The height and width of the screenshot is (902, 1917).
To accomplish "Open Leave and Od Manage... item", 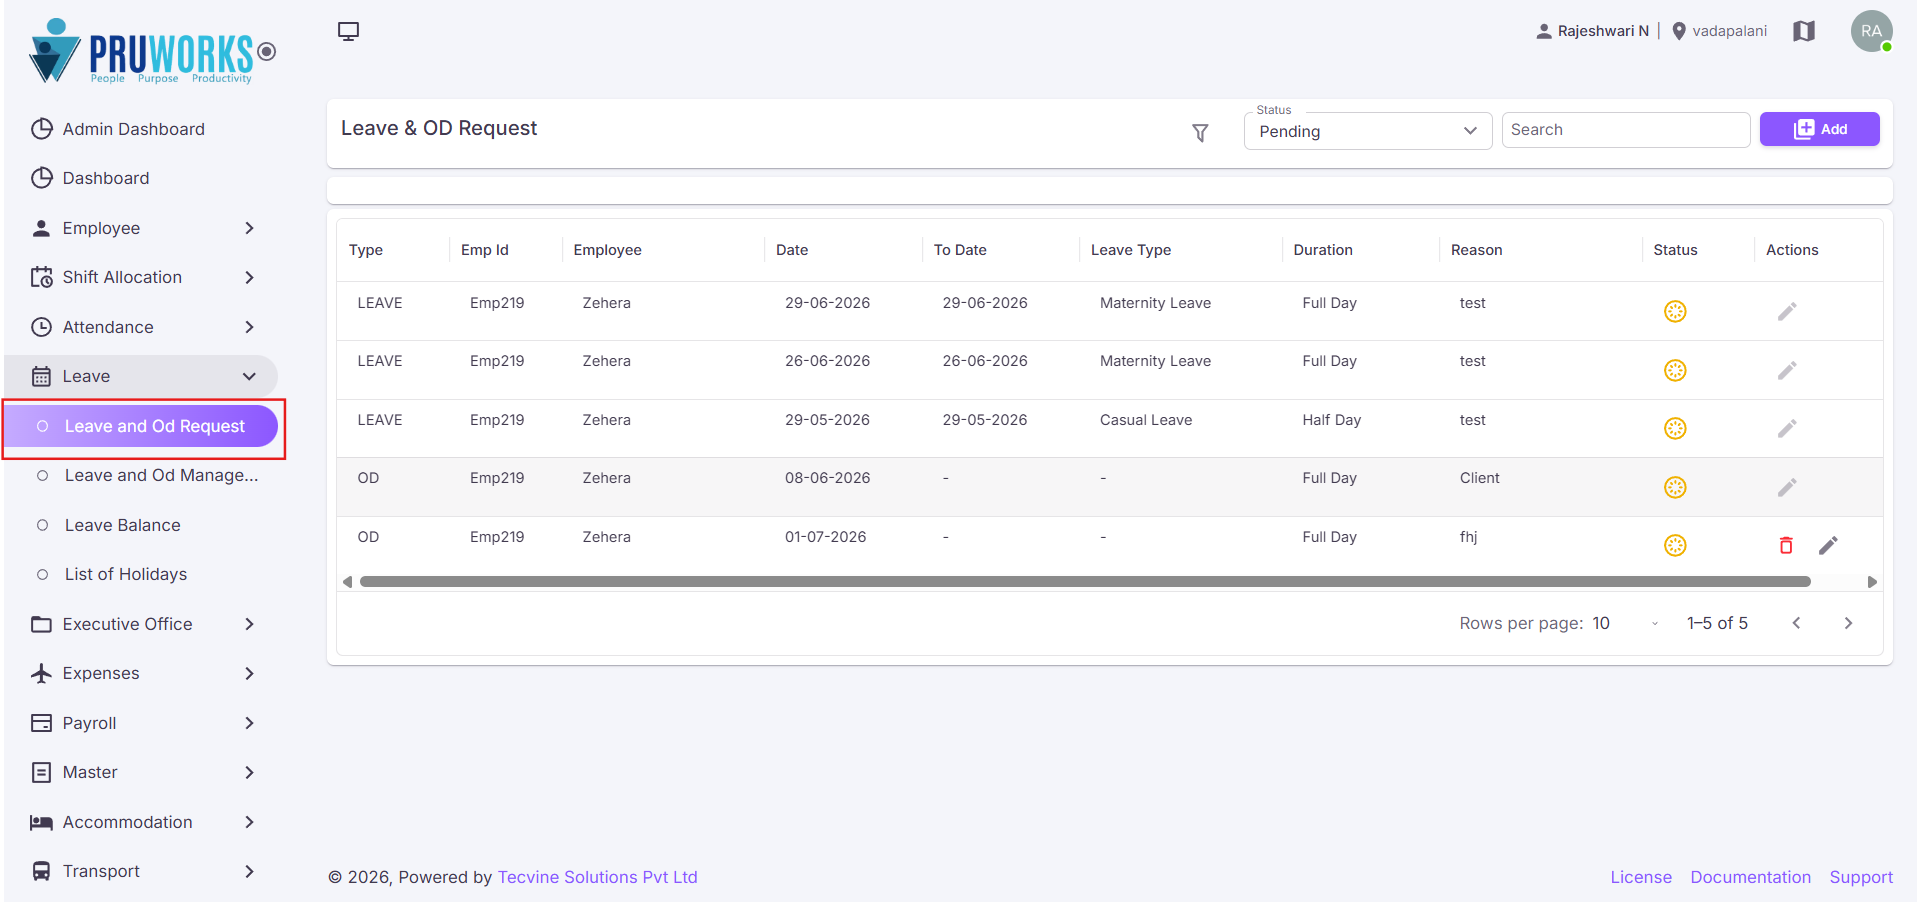I will (141, 475).
